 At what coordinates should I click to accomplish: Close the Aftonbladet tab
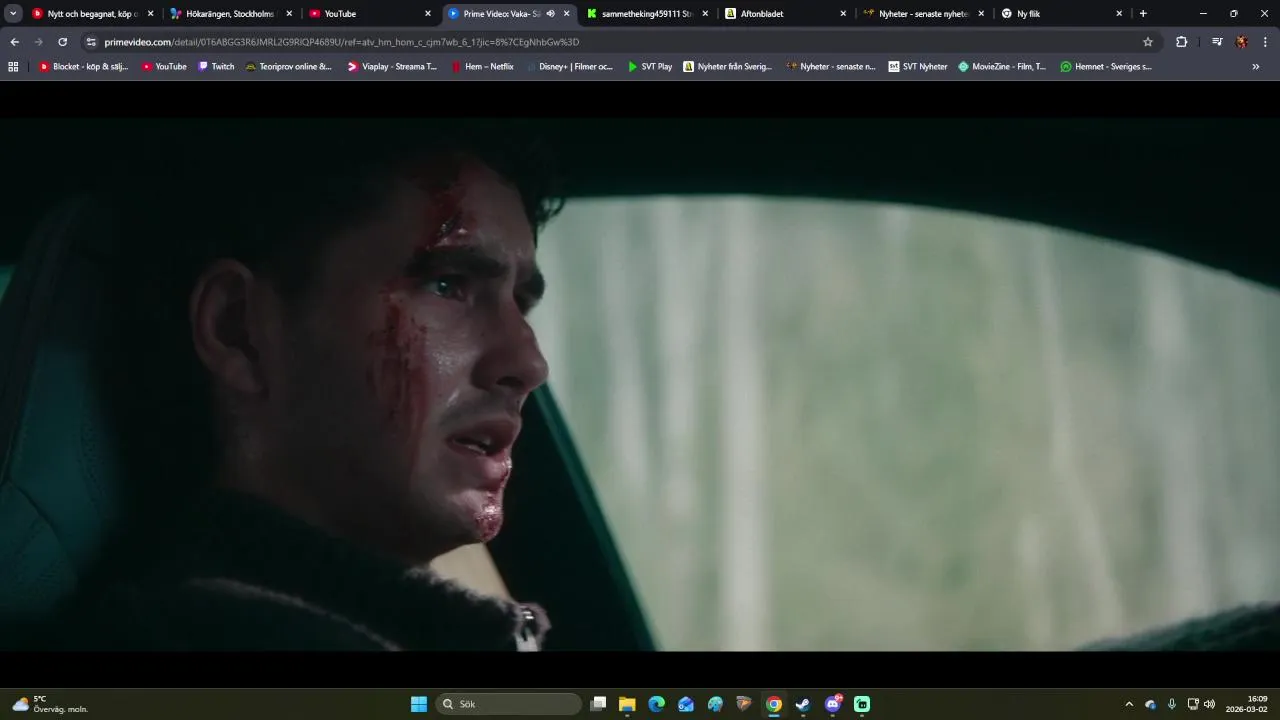[x=843, y=14]
